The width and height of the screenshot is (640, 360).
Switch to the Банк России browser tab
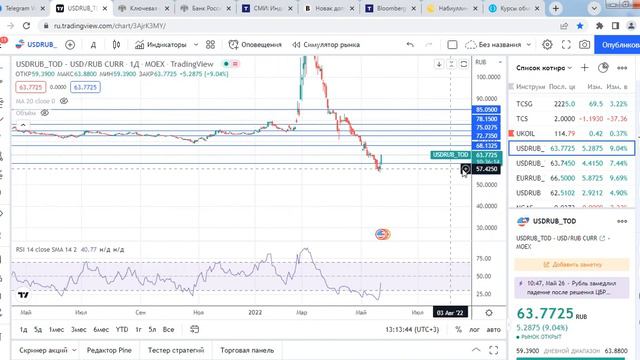[x=205, y=8]
